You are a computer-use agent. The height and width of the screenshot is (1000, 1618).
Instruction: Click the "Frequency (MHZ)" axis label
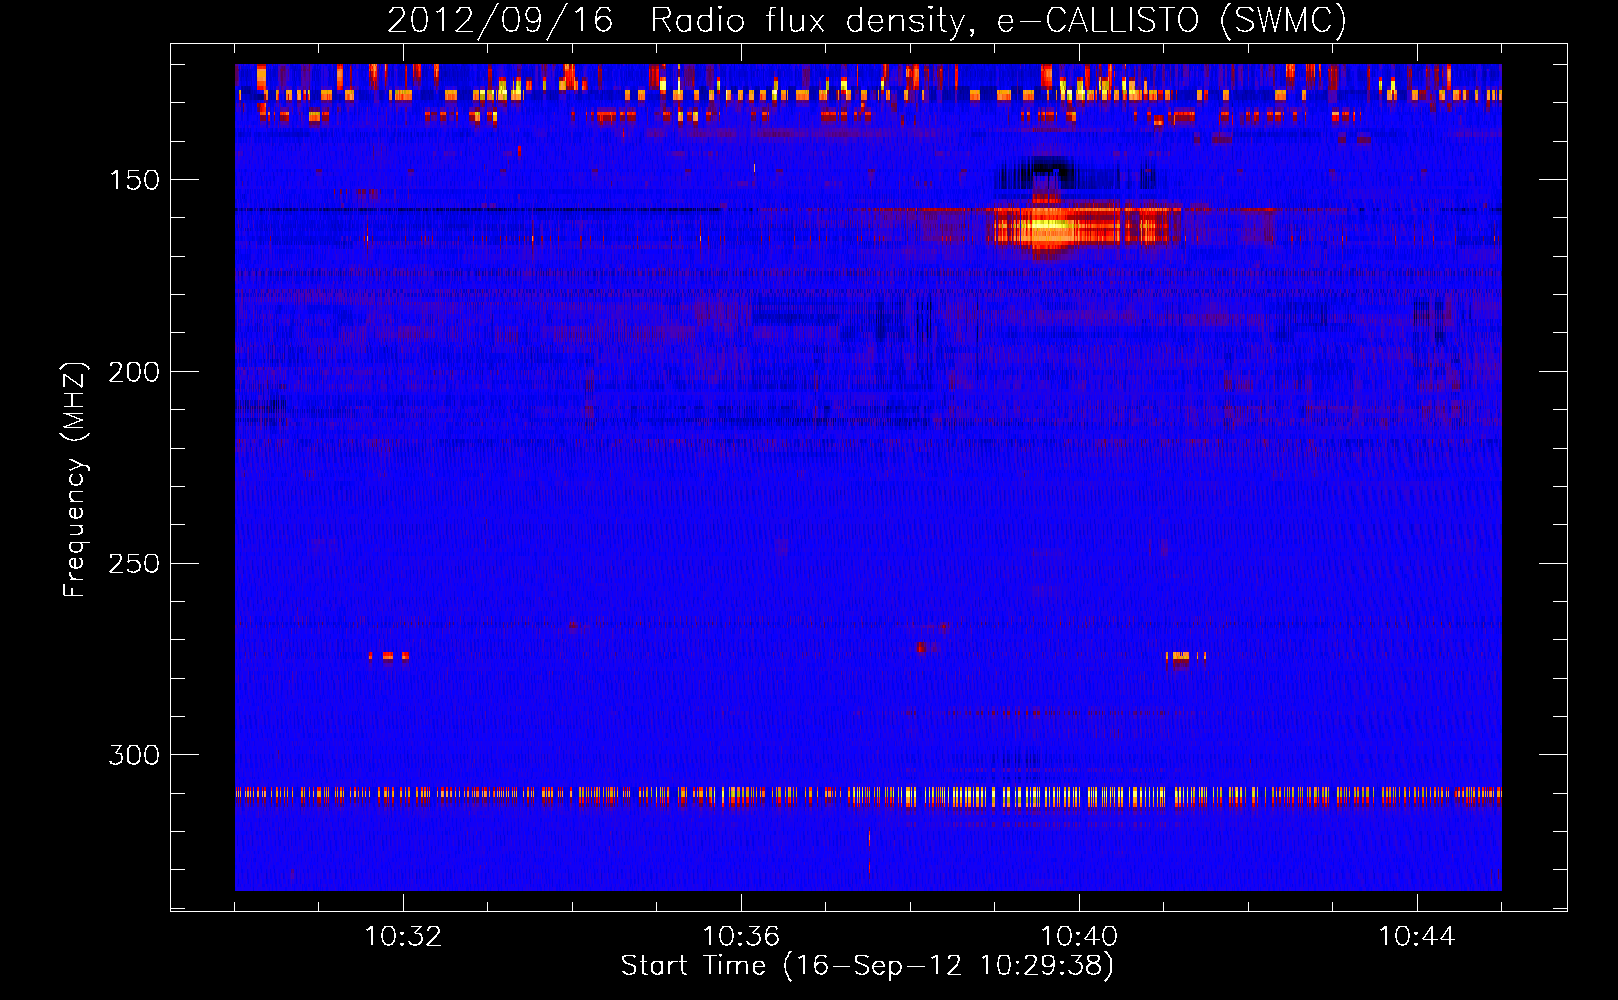[75, 479]
